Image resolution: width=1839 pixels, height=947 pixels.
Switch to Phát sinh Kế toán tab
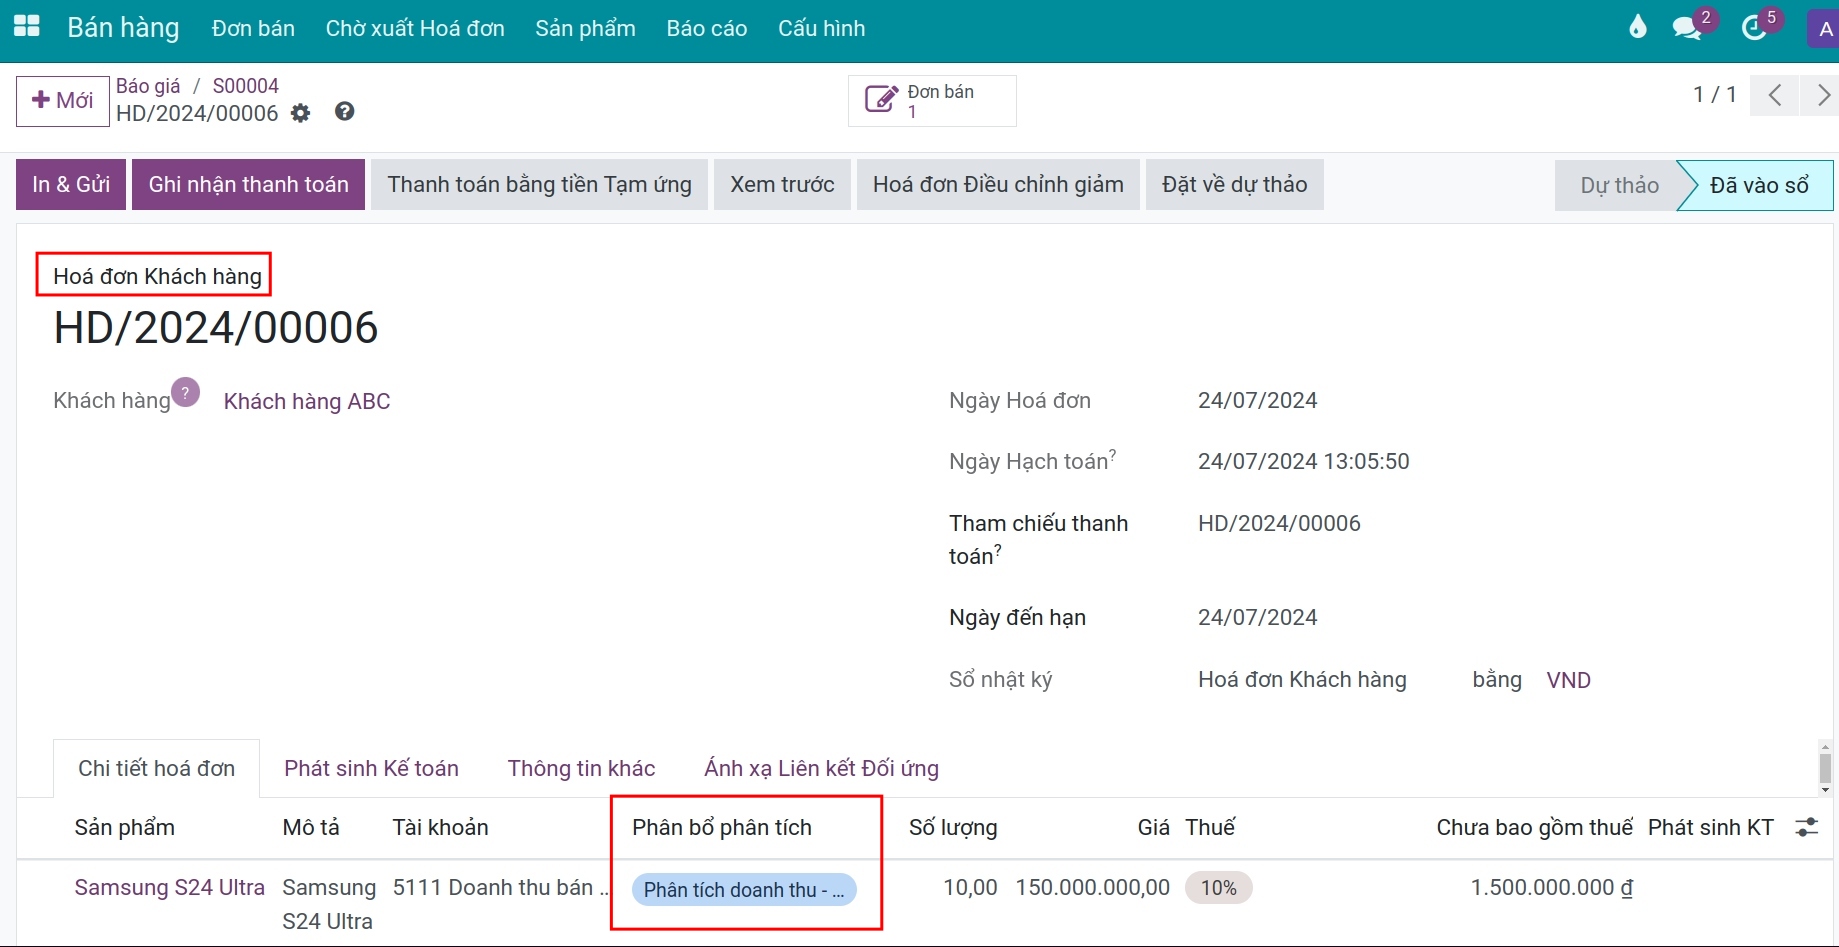click(371, 768)
